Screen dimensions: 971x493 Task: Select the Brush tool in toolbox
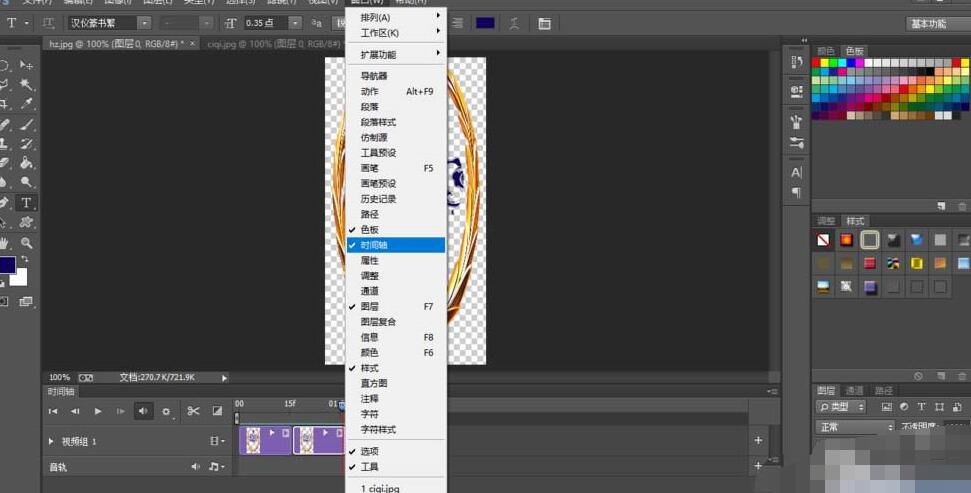coord(26,124)
